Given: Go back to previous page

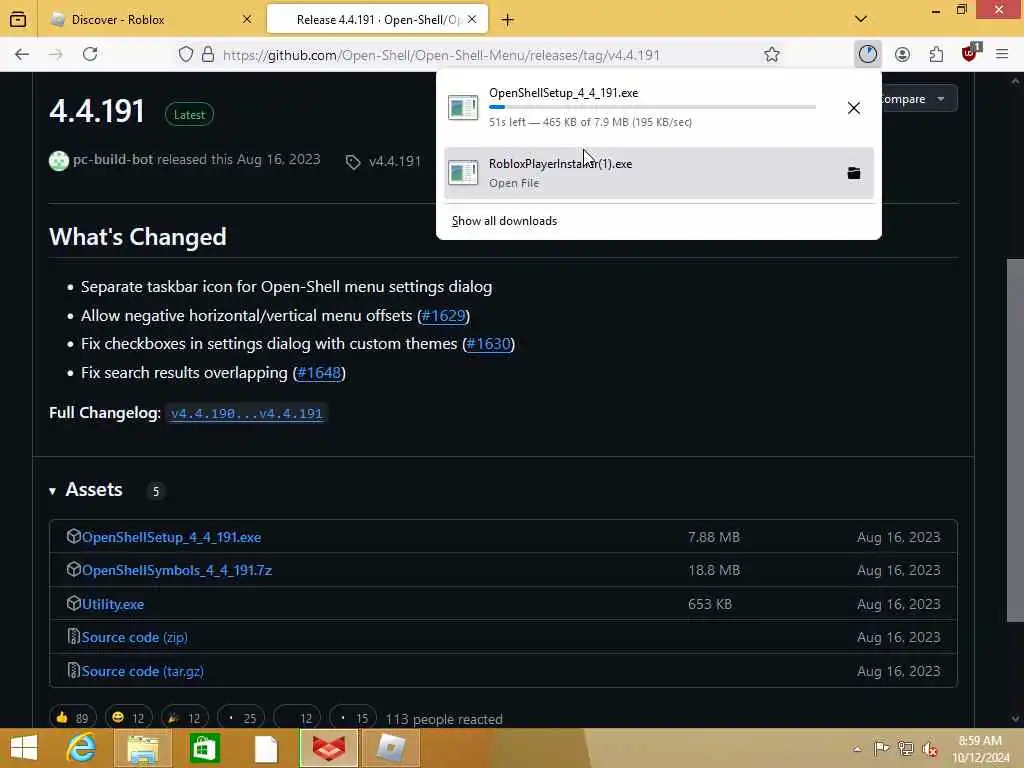Looking at the screenshot, I should tap(22, 54).
